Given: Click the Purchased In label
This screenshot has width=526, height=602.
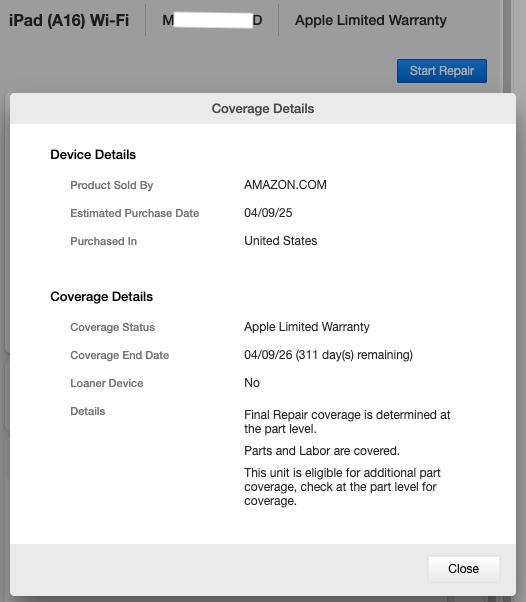Looking at the screenshot, I should pos(103,241).
